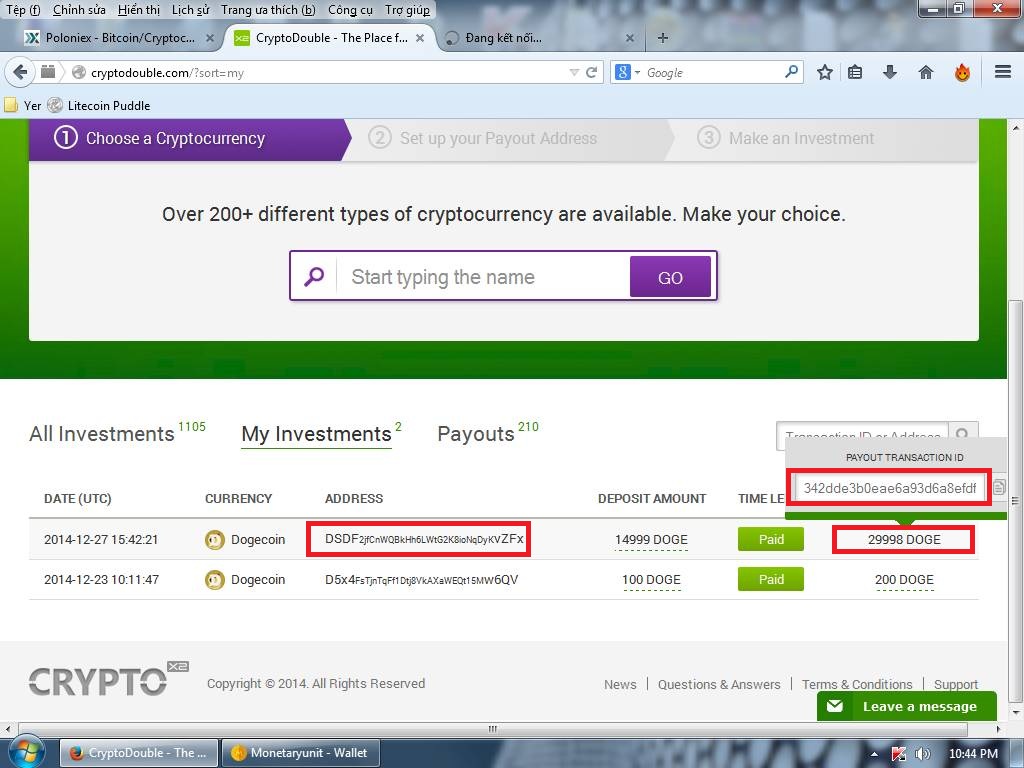Click the volume speaker tray icon
This screenshot has height=768, width=1024.
pos(921,754)
